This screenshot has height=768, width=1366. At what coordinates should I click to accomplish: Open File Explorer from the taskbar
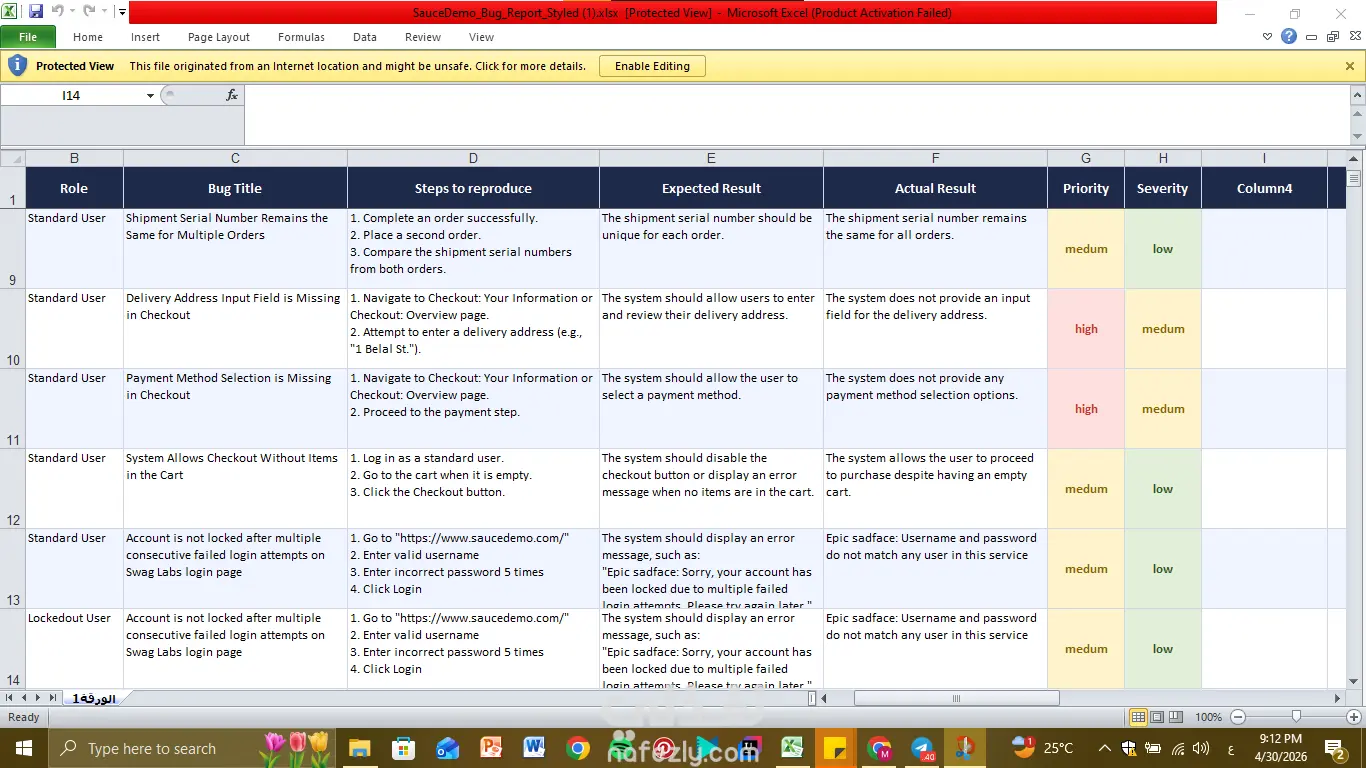(x=359, y=748)
